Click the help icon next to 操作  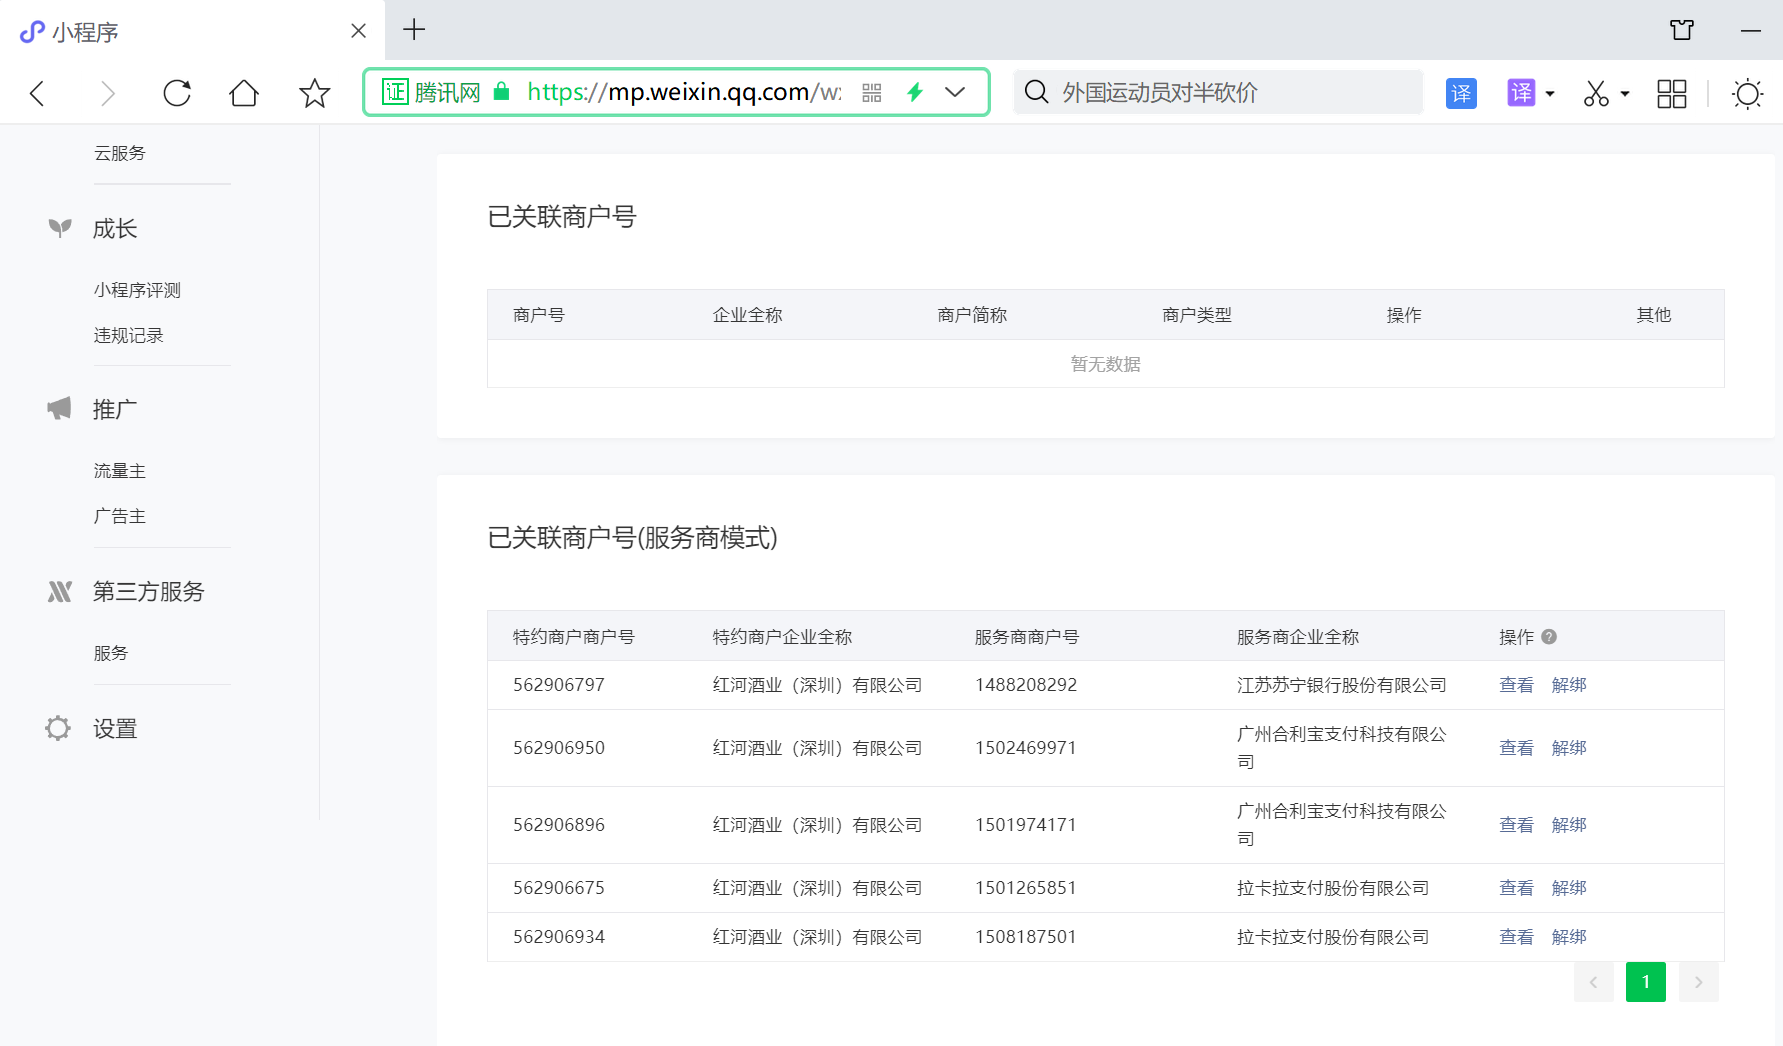click(1549, 636)
